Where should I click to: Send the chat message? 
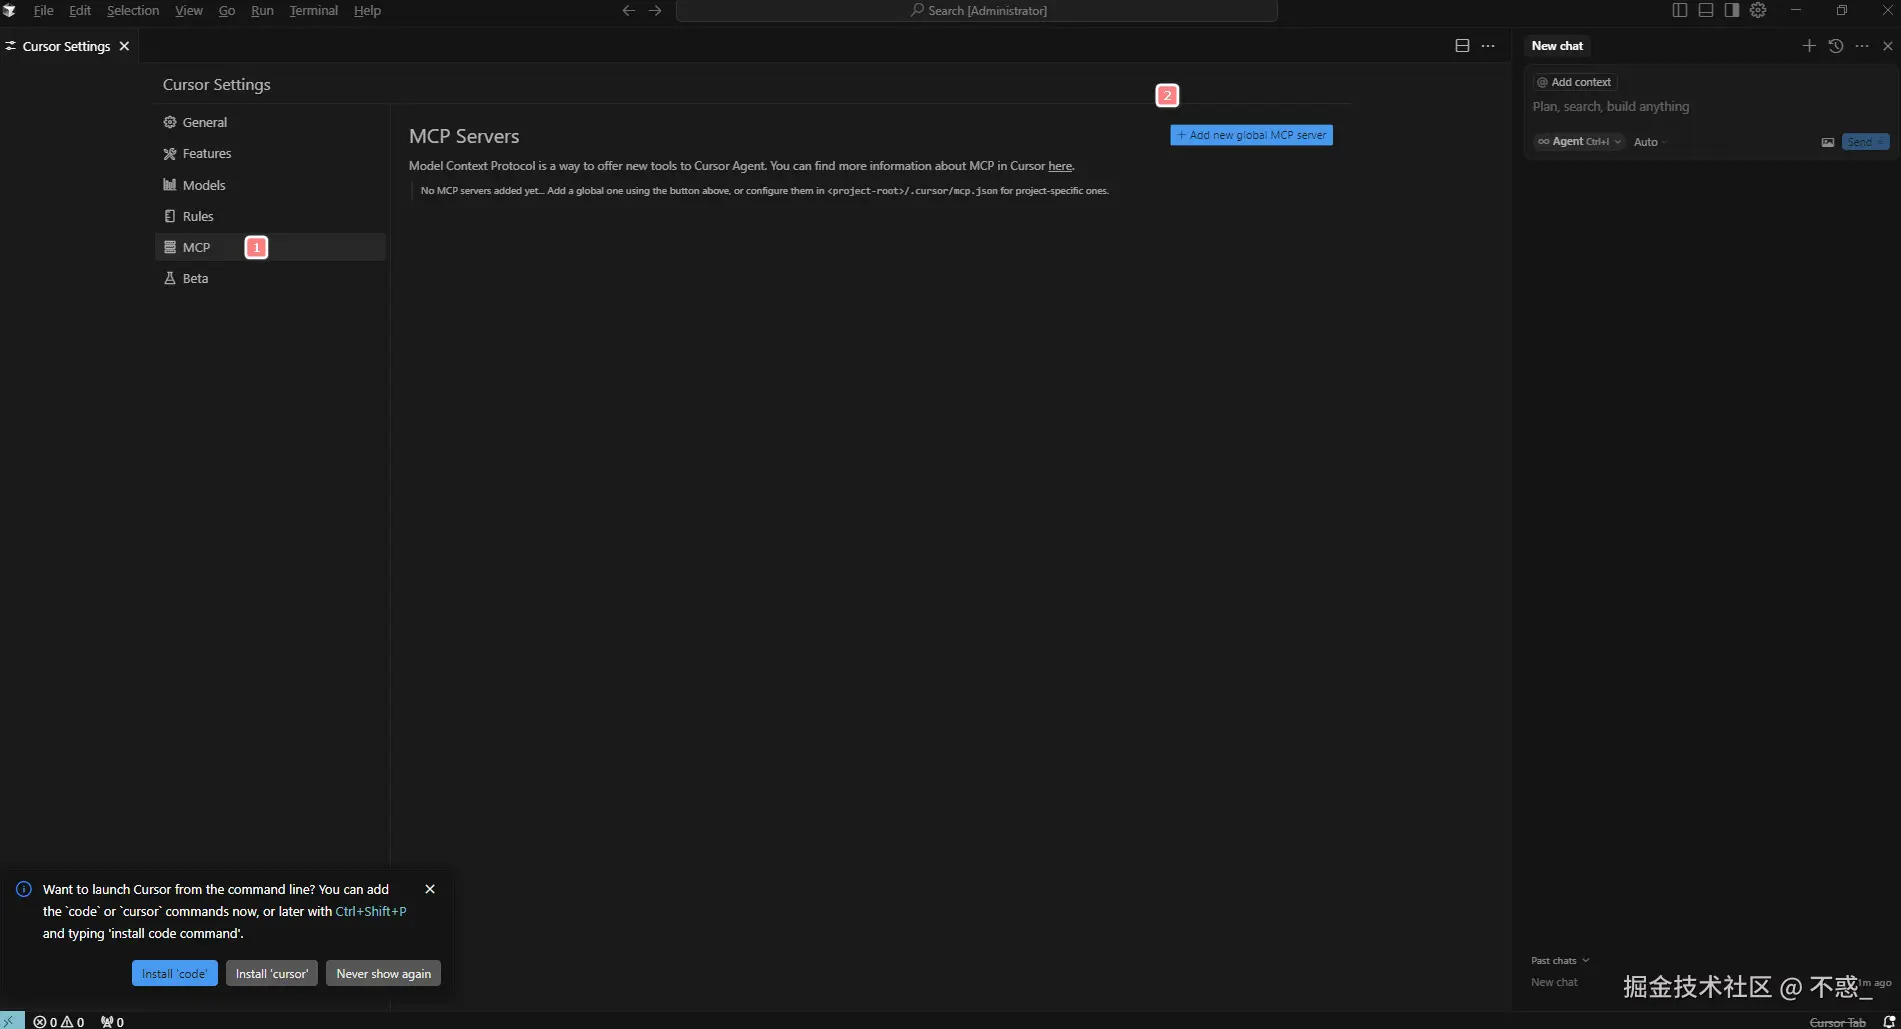pos(1865,142)
